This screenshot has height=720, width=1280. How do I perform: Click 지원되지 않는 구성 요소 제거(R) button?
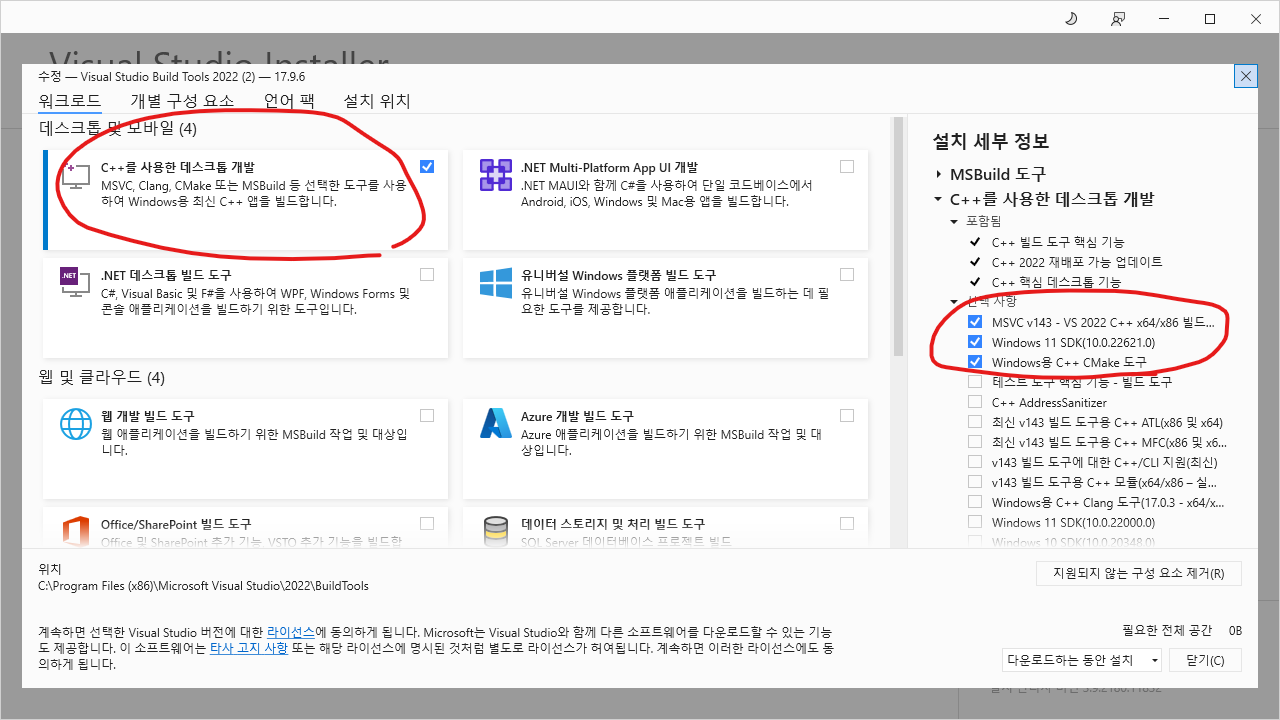click(1138, 573)
